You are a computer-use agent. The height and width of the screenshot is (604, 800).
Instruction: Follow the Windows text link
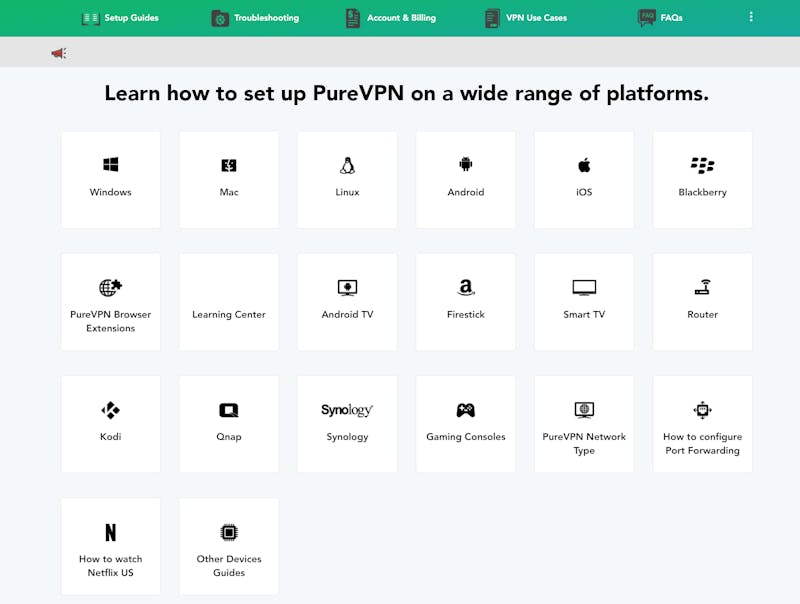[111, 192]
